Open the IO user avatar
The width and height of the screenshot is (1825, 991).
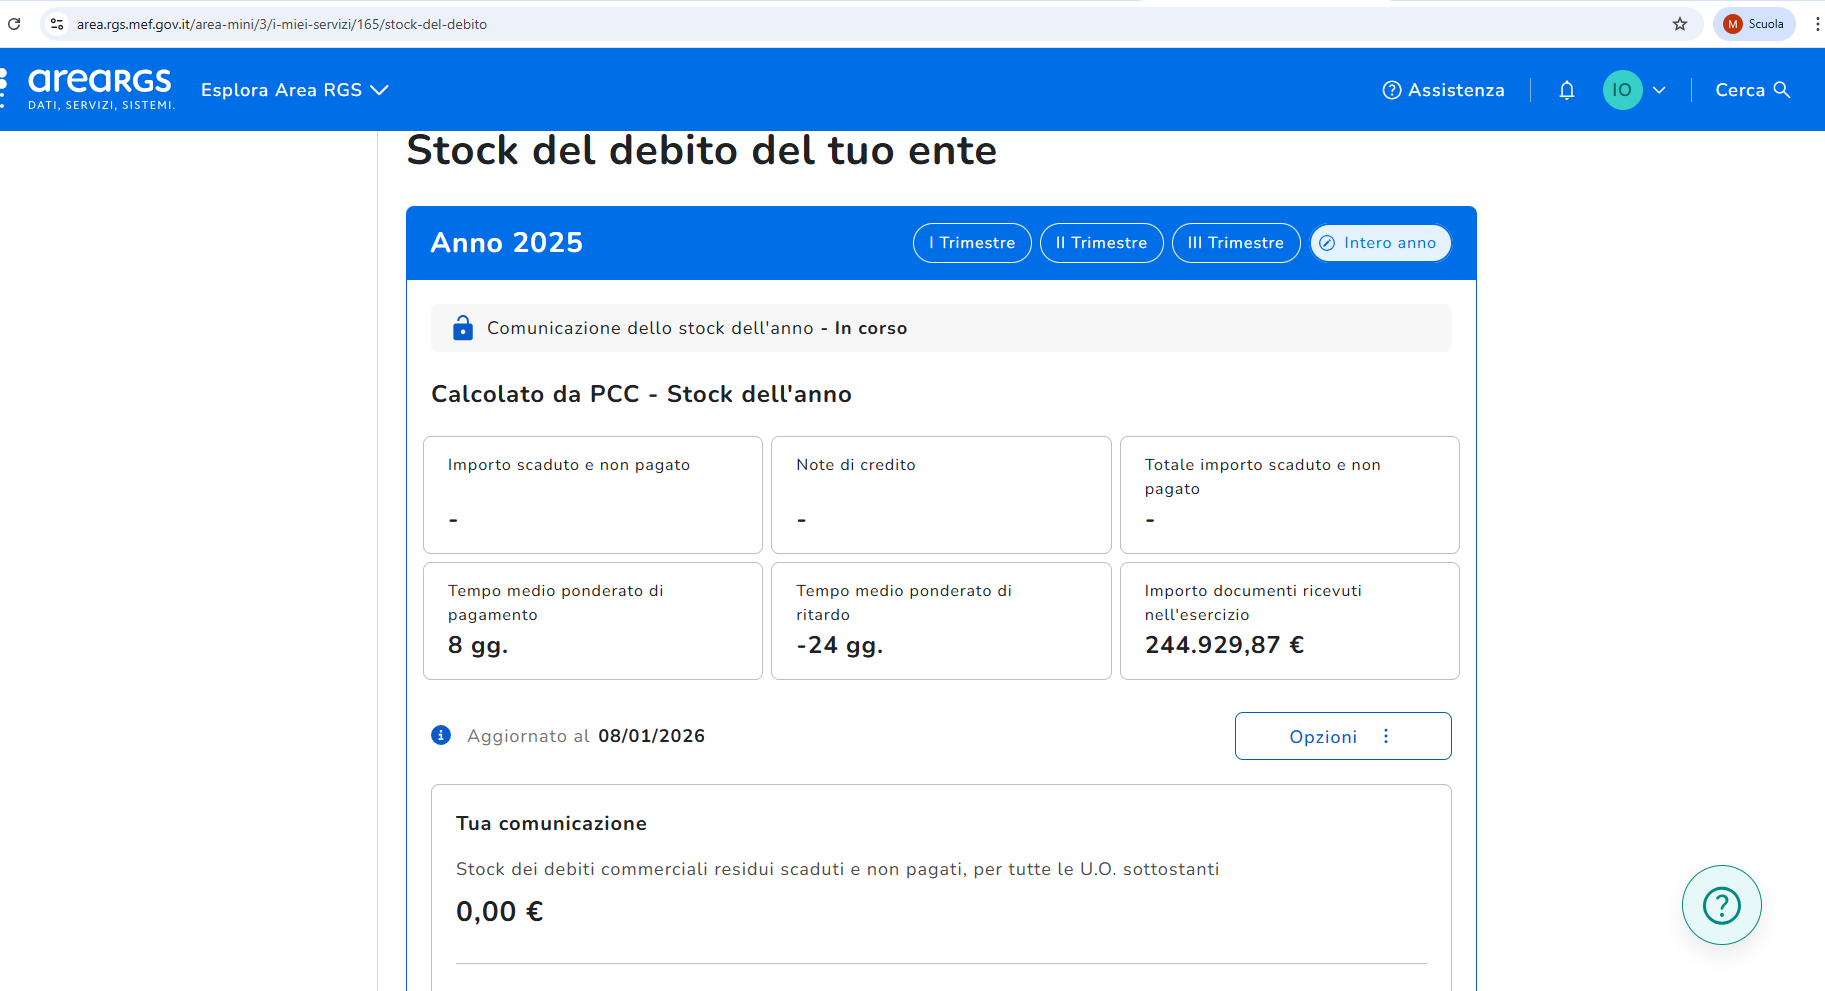coord(1622,90)
